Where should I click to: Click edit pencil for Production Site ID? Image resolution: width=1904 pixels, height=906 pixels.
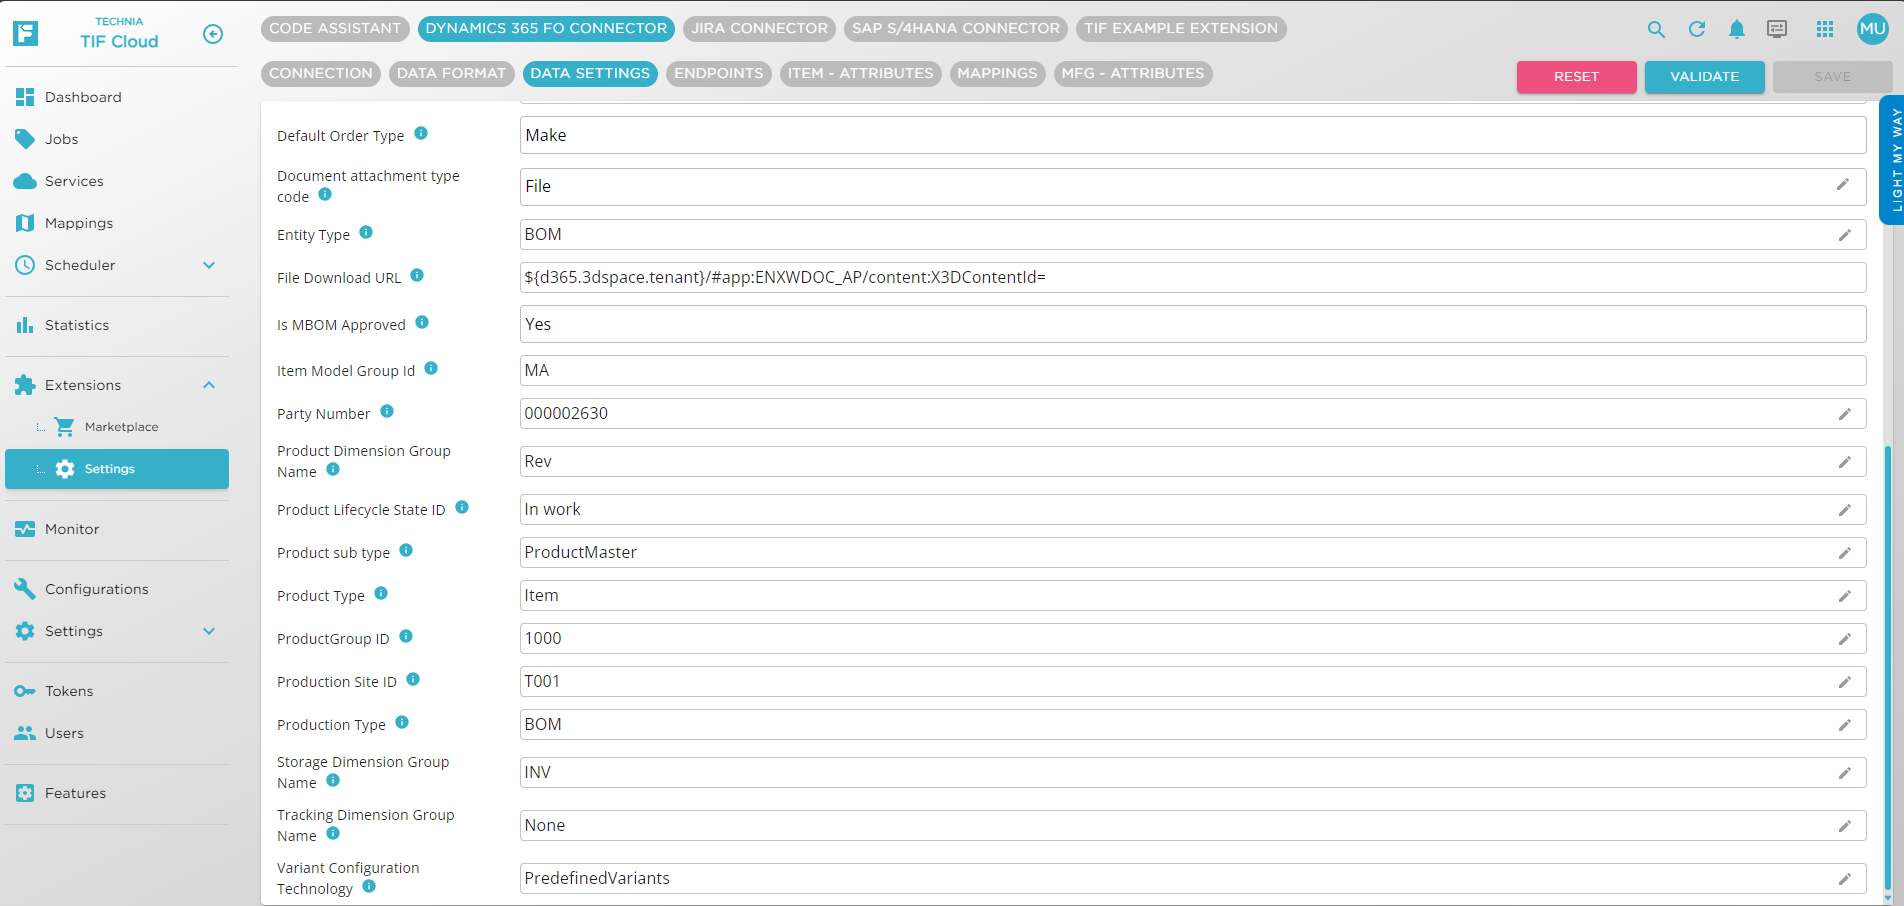click(x=1844, y=682)
